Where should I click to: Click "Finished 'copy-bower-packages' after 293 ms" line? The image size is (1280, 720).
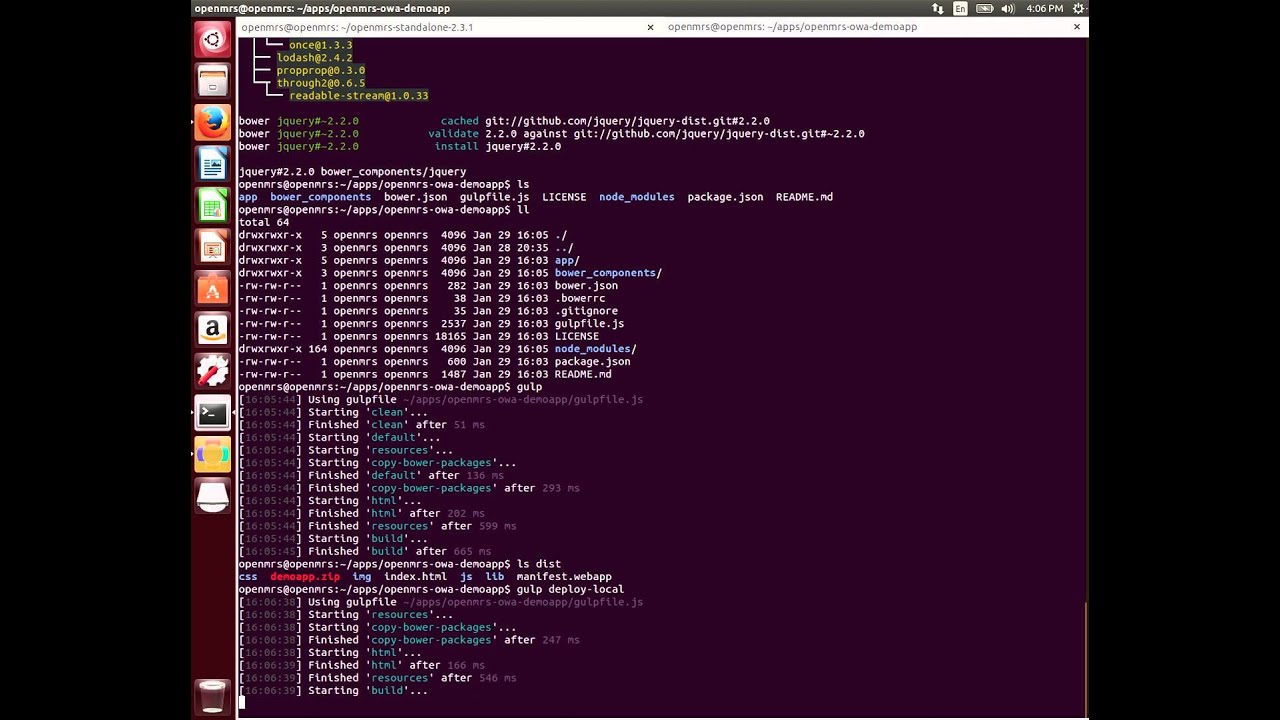pyautogui.click(x=409, y=488)
